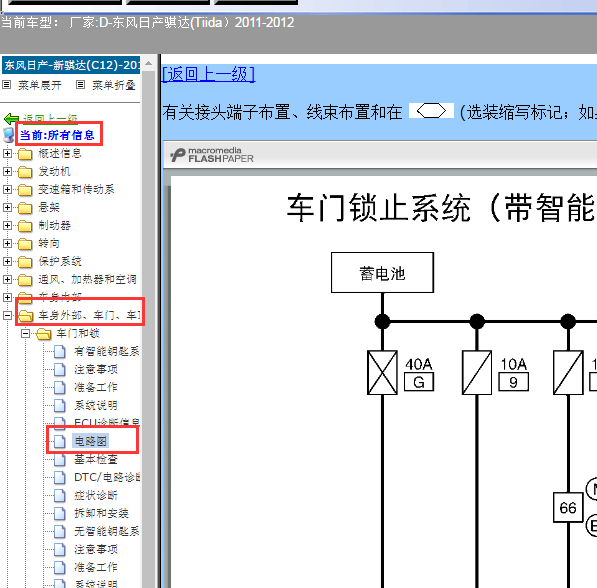Click page icon beside 基本检查
The width and height of the screenshot is (597, 588).
click(59, 460)
